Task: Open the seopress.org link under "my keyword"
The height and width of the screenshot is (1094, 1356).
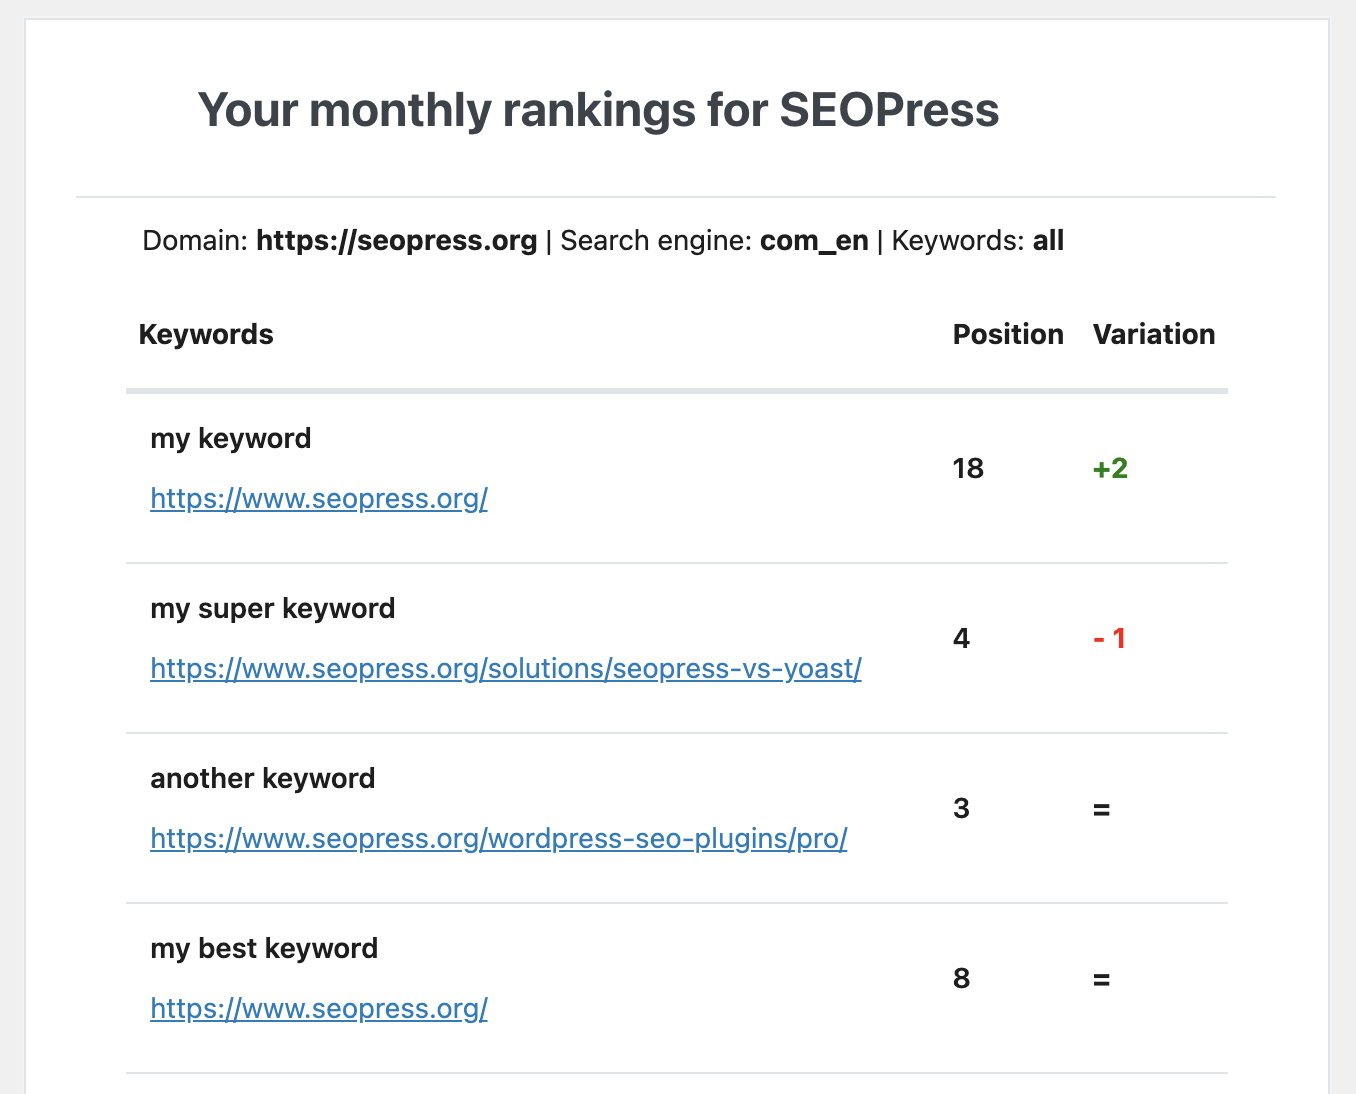Action: [319, 498]
